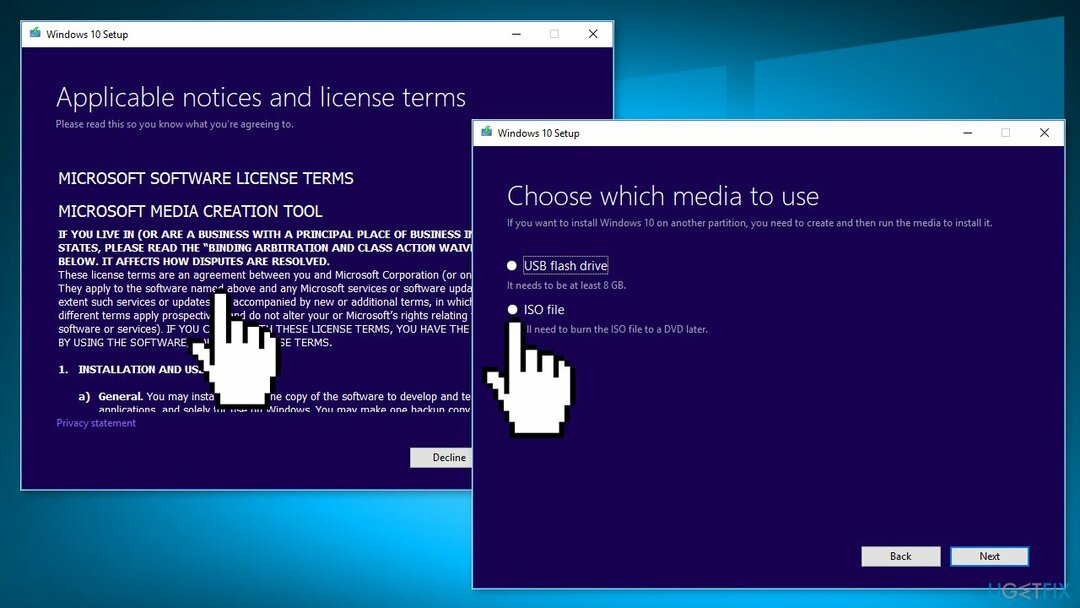Click the UGETFIX watermark logo
This screenshot has width=1080, height=608.
pyautogui.click(x=1028, y=590)
